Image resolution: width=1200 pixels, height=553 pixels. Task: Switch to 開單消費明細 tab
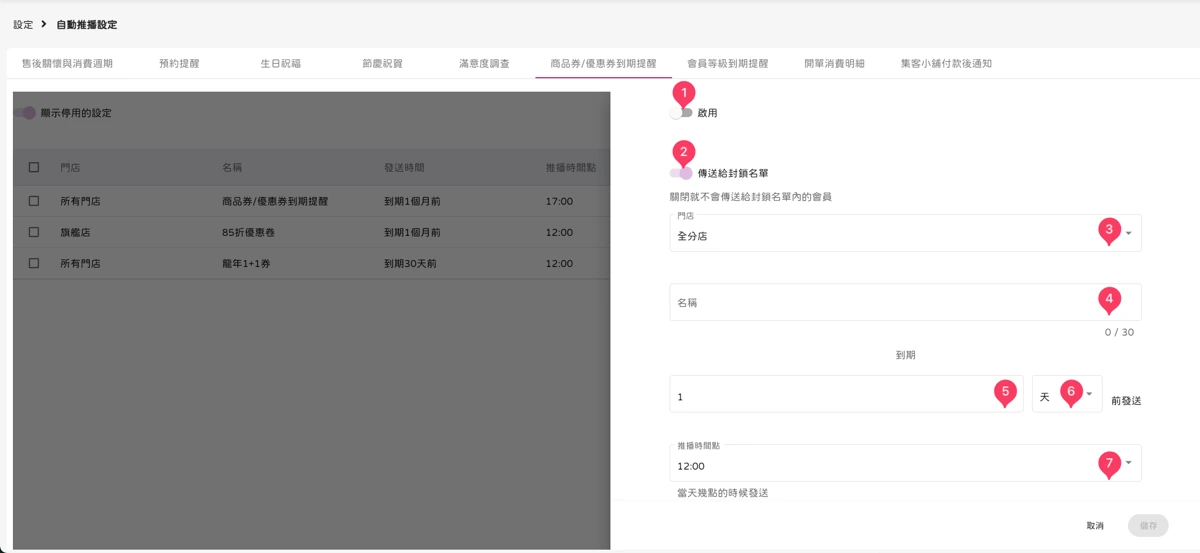click(834, 63)
